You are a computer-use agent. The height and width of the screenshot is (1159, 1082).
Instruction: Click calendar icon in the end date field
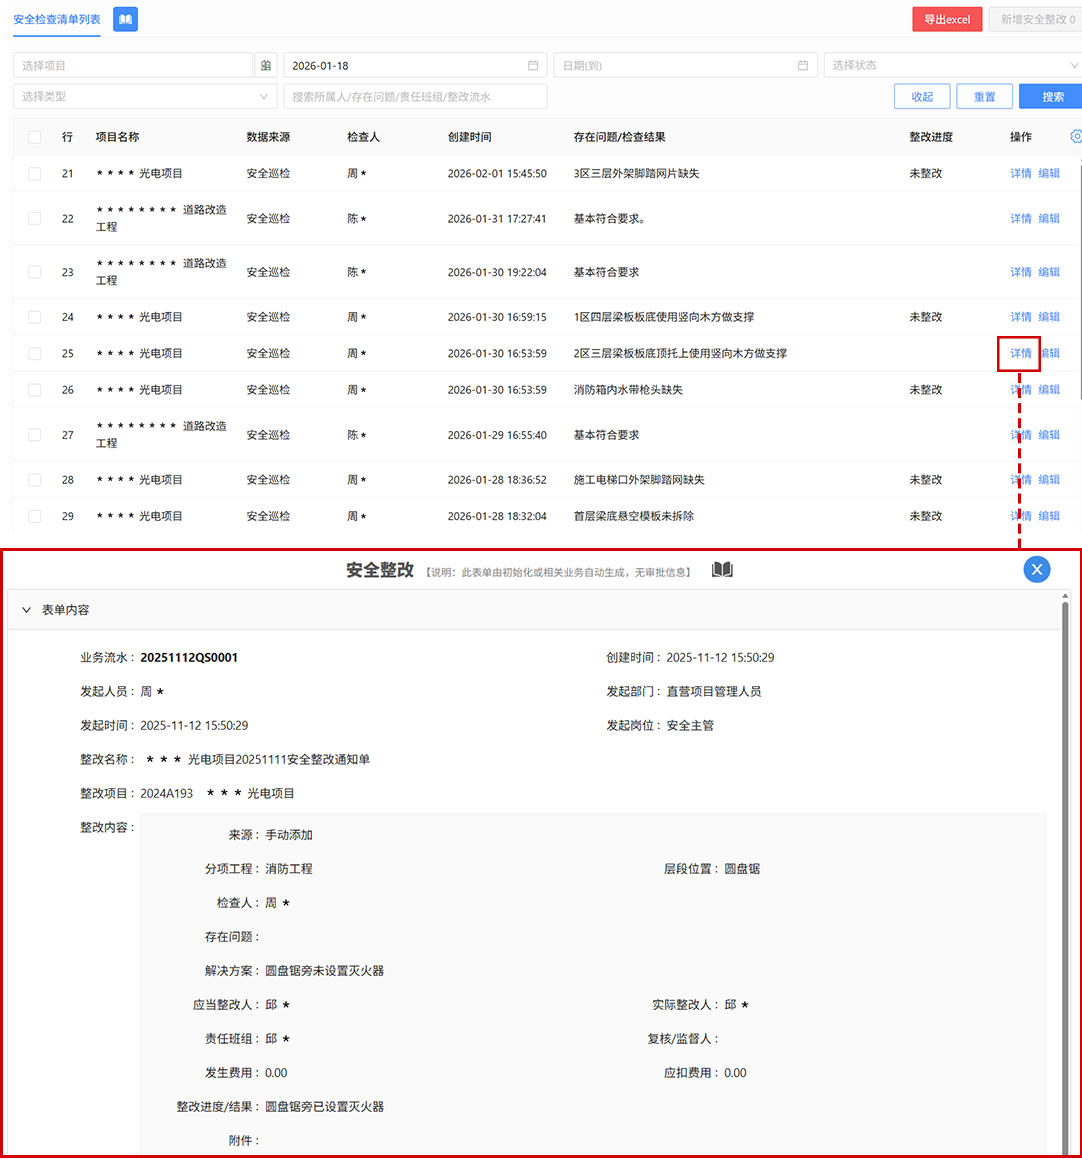803,66
